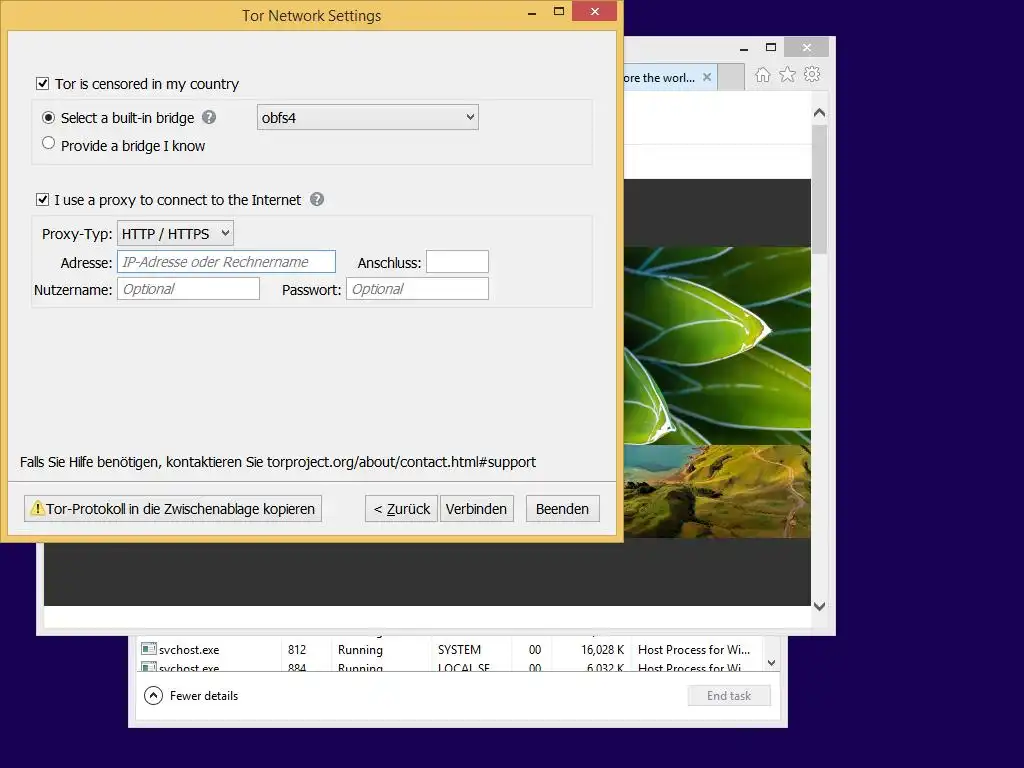The width and height of the screenshot is (1024, 768).
Task: Open the obfs4 bridge type dropdown
Action: point(368,118)
